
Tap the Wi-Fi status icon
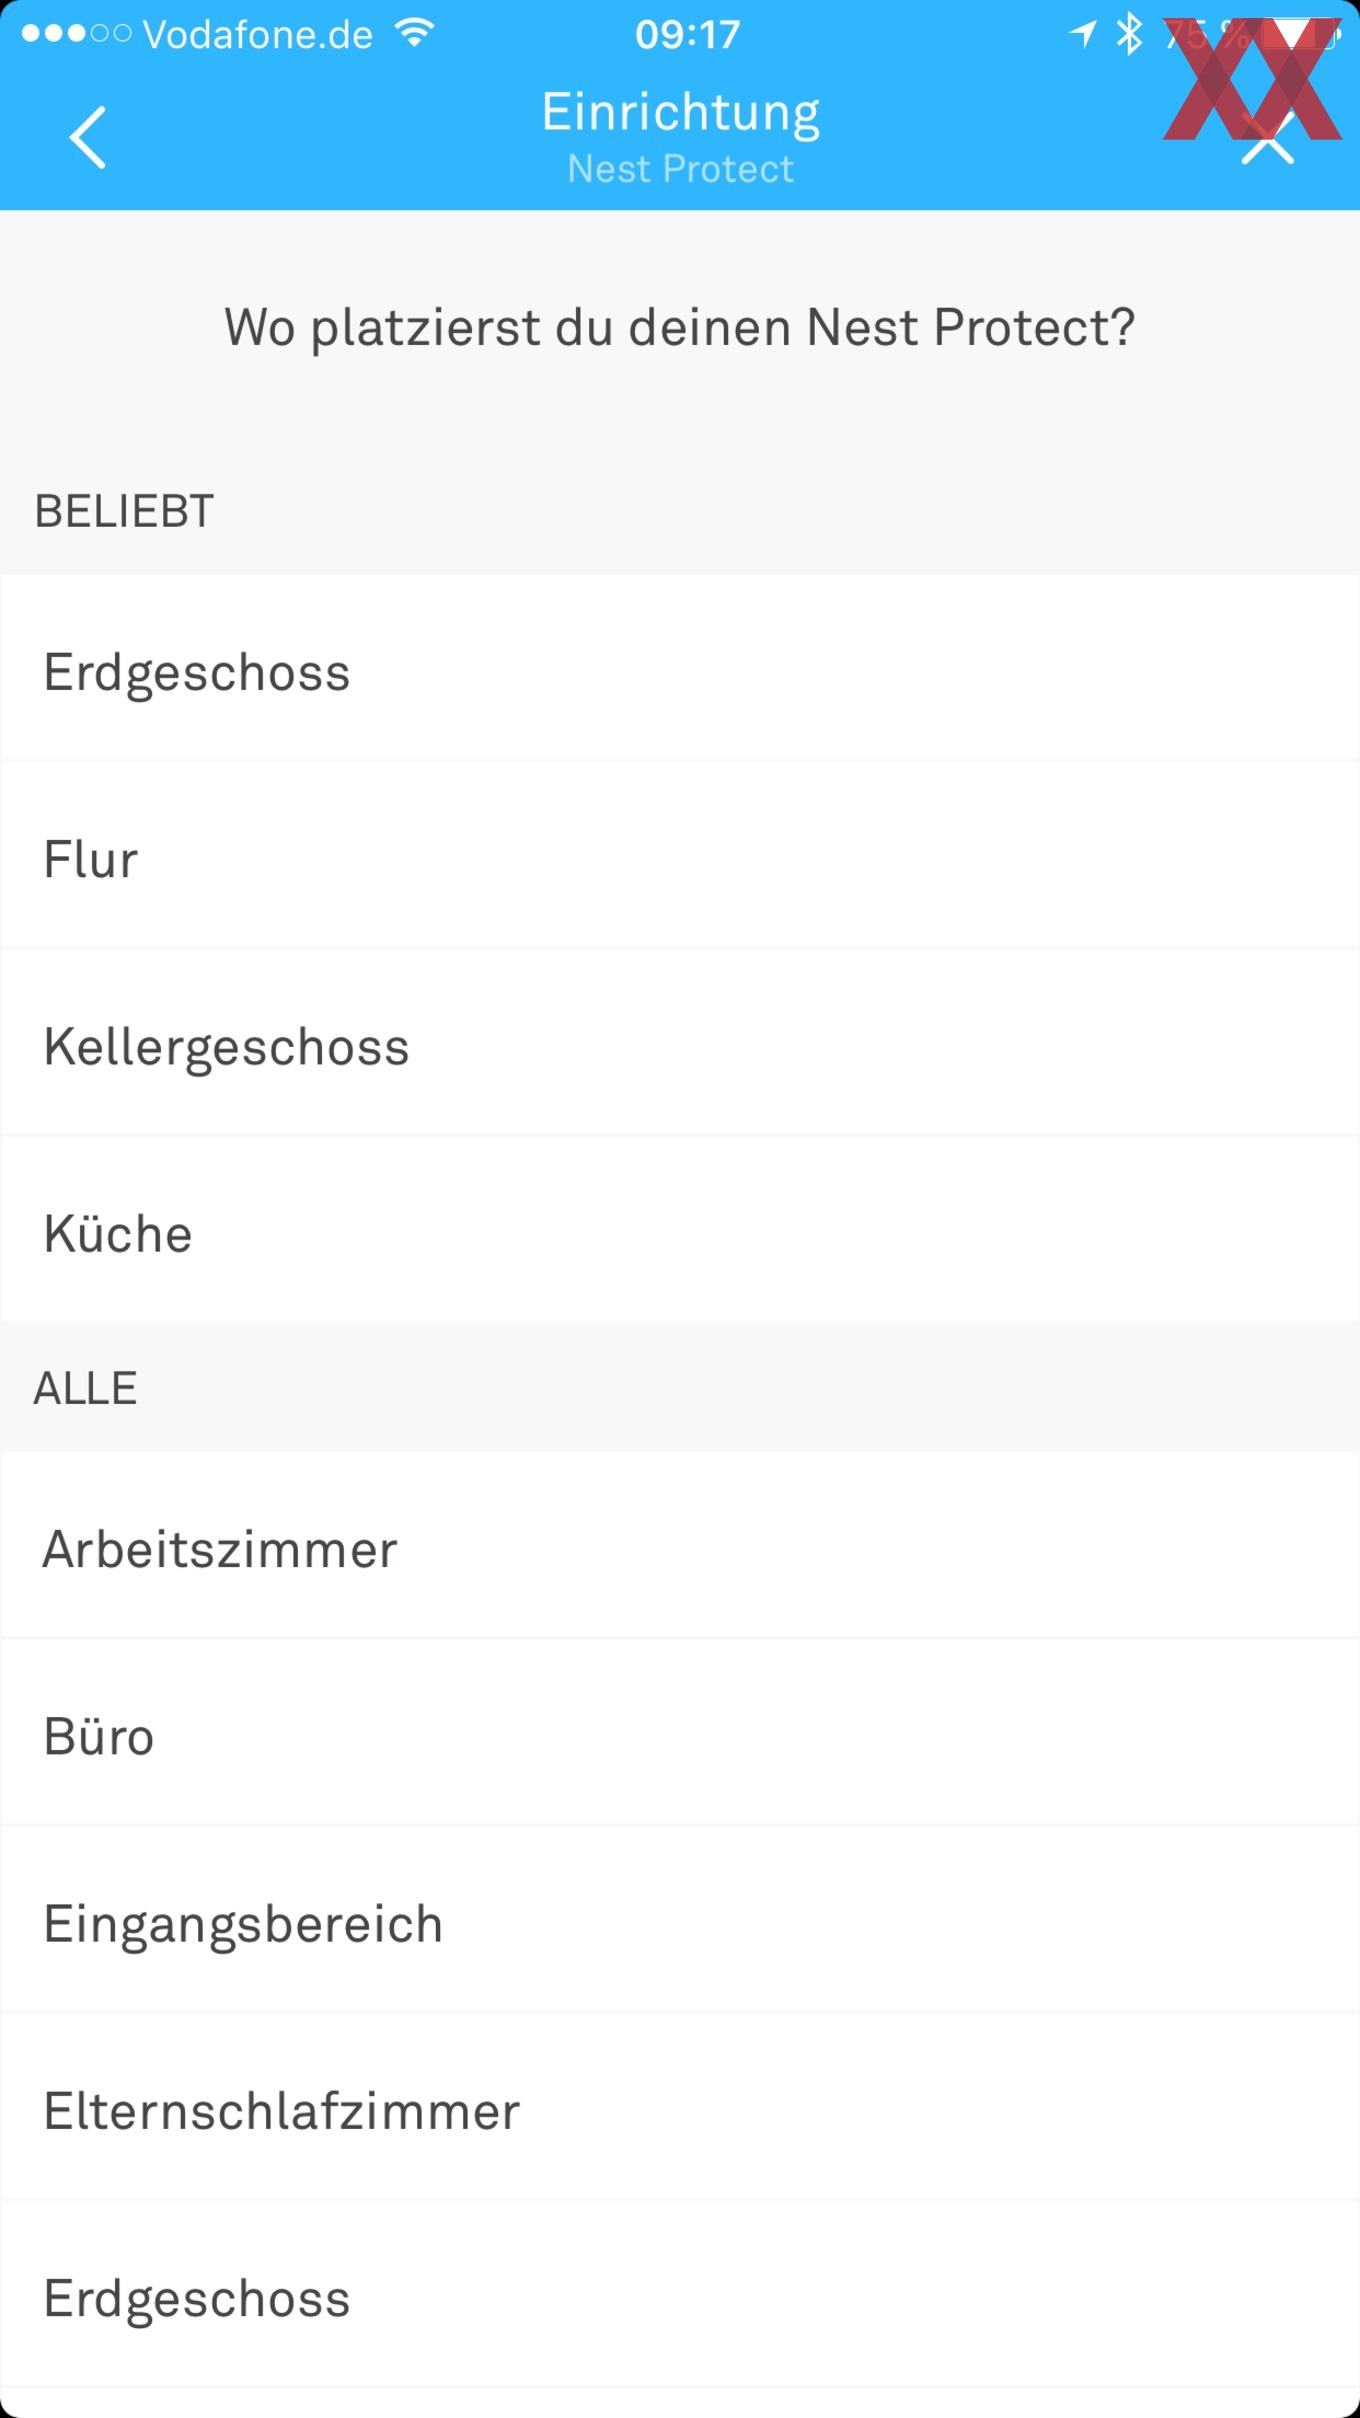point(413,34)
